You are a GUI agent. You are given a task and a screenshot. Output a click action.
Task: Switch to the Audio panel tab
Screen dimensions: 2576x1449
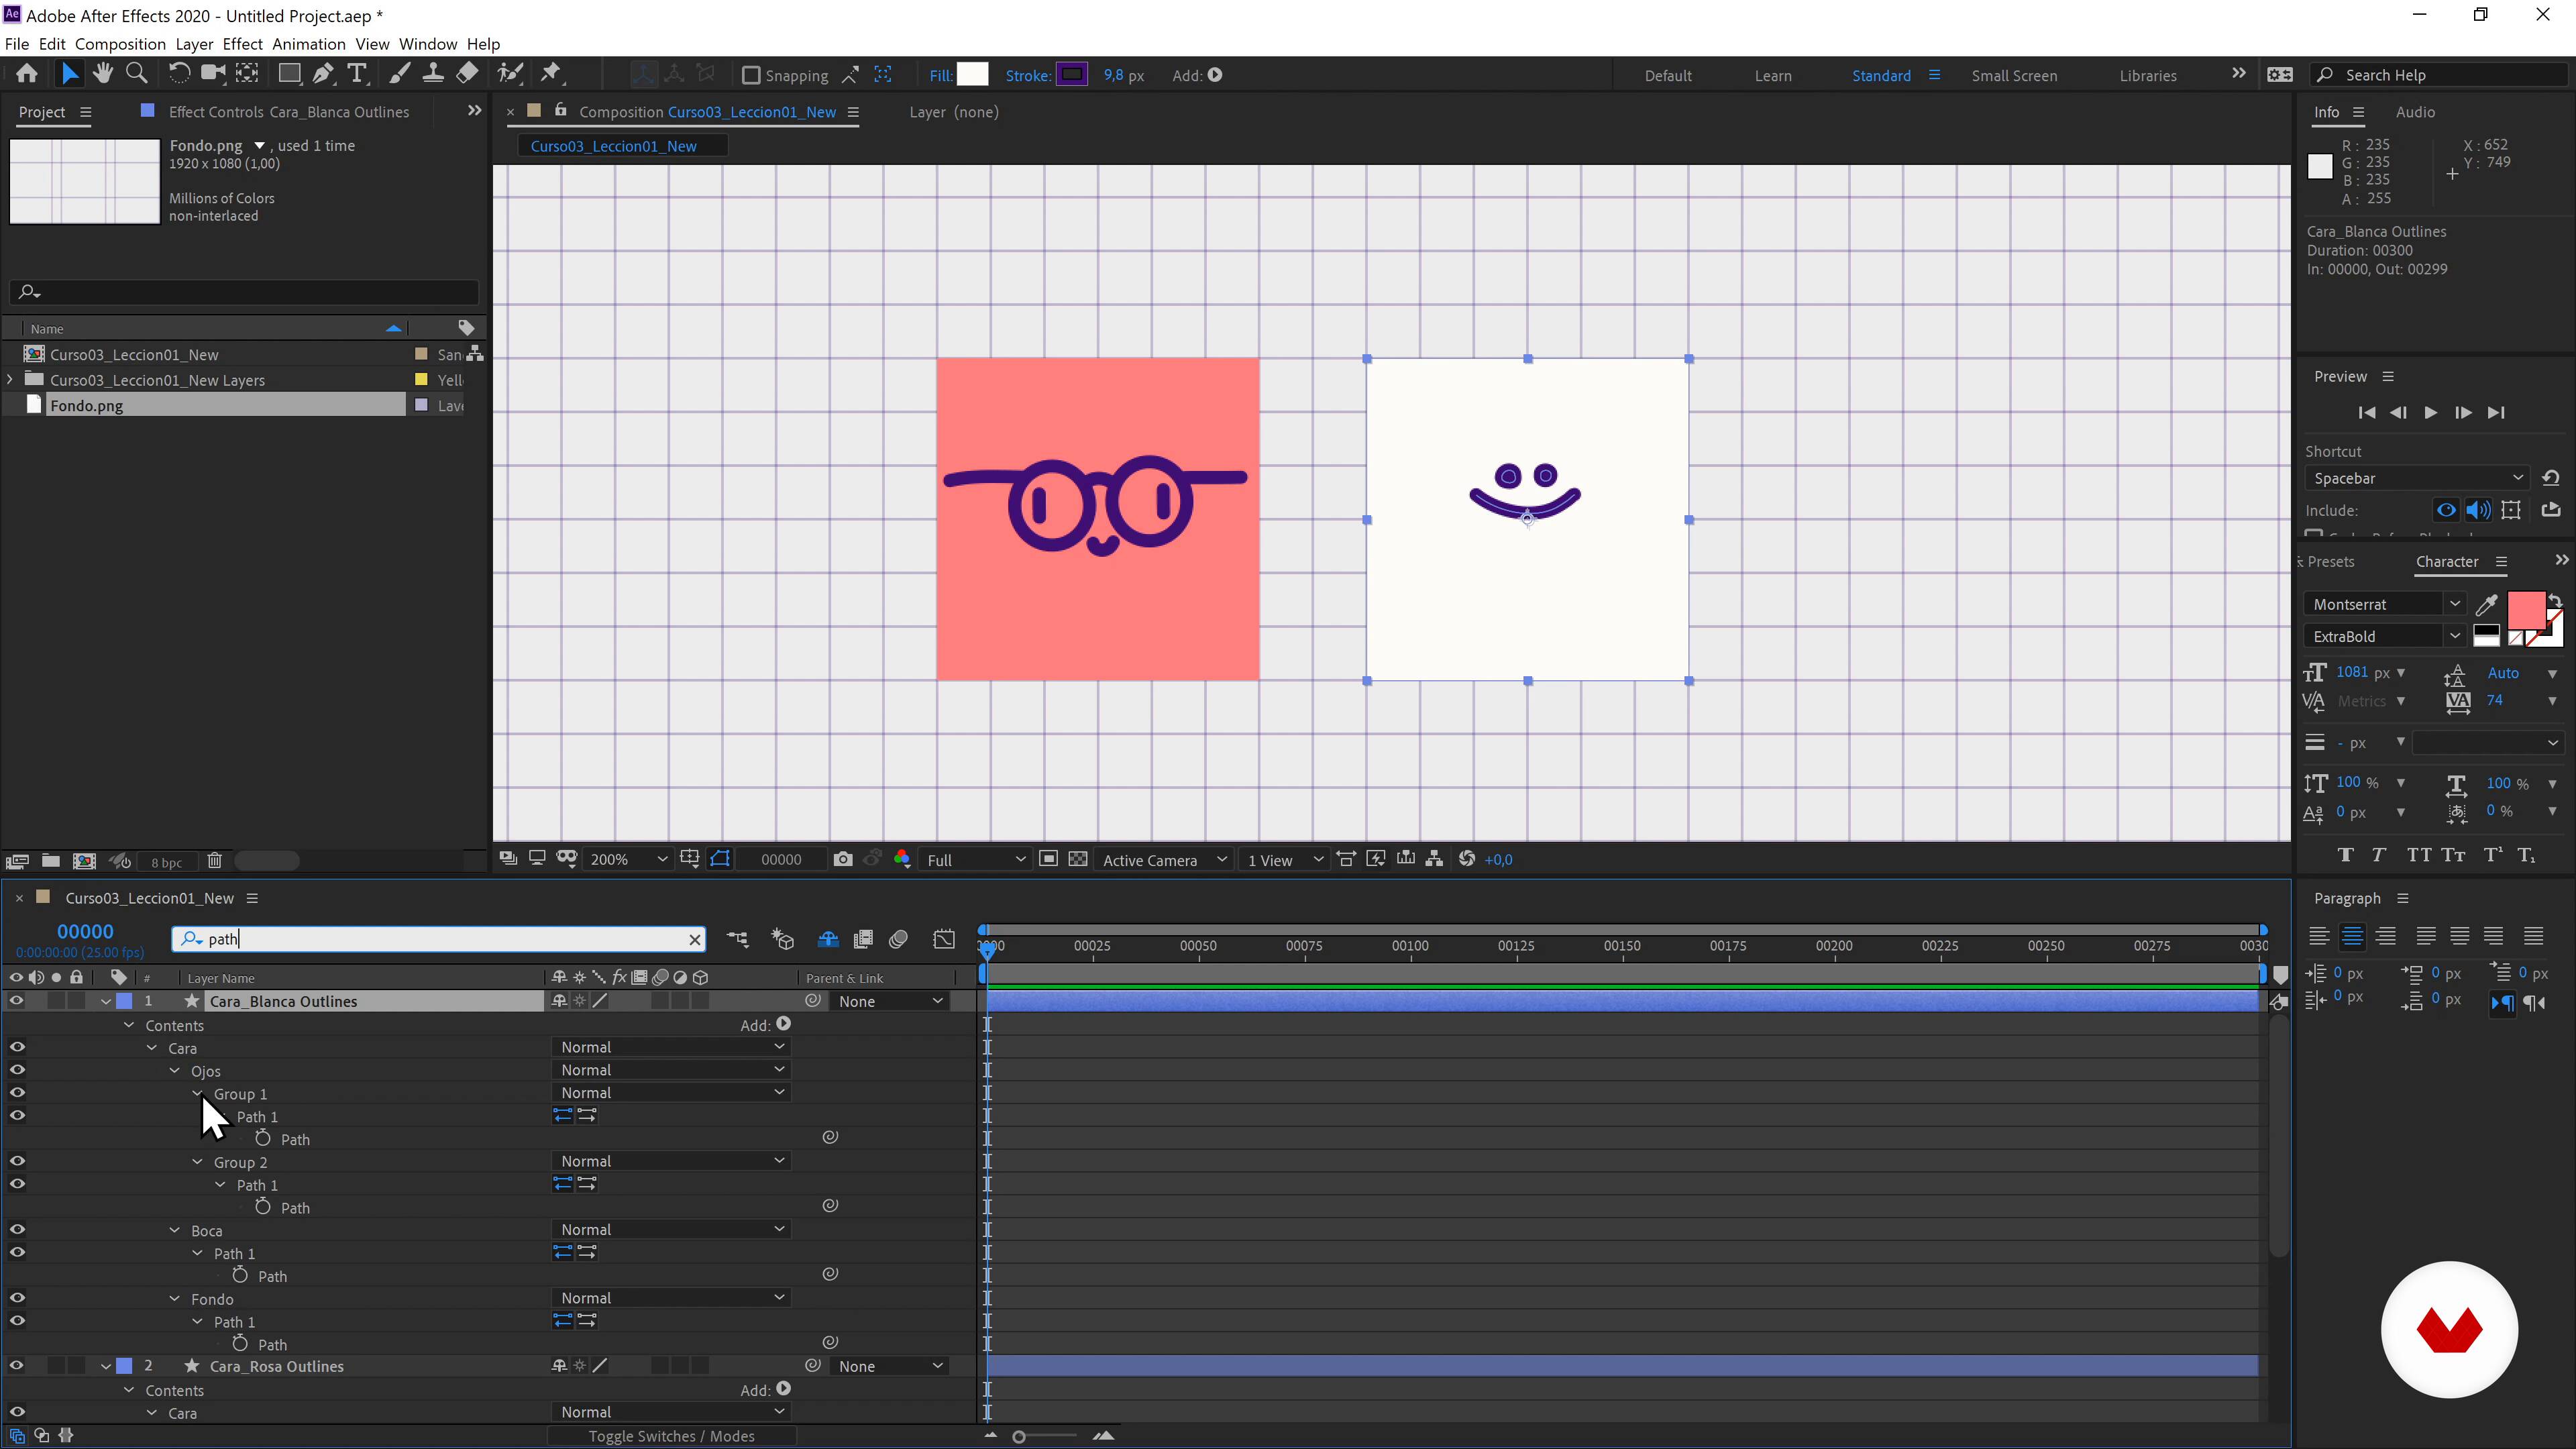click(x=2415, y=112)
